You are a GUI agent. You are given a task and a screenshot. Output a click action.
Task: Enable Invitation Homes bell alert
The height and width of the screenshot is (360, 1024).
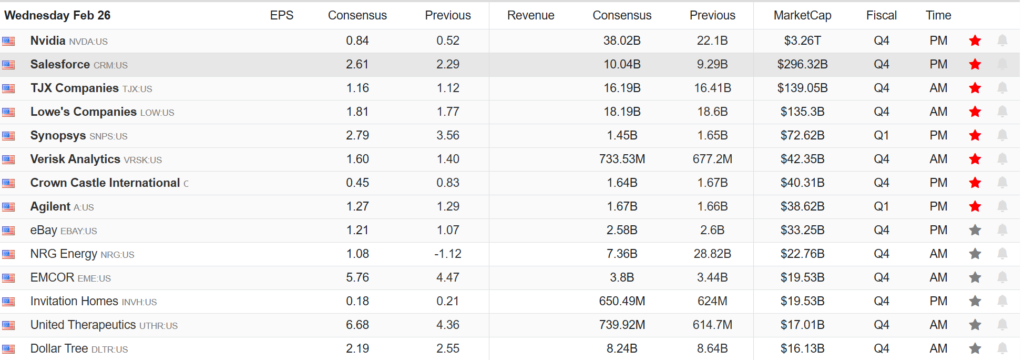(x=1002, y=301)
